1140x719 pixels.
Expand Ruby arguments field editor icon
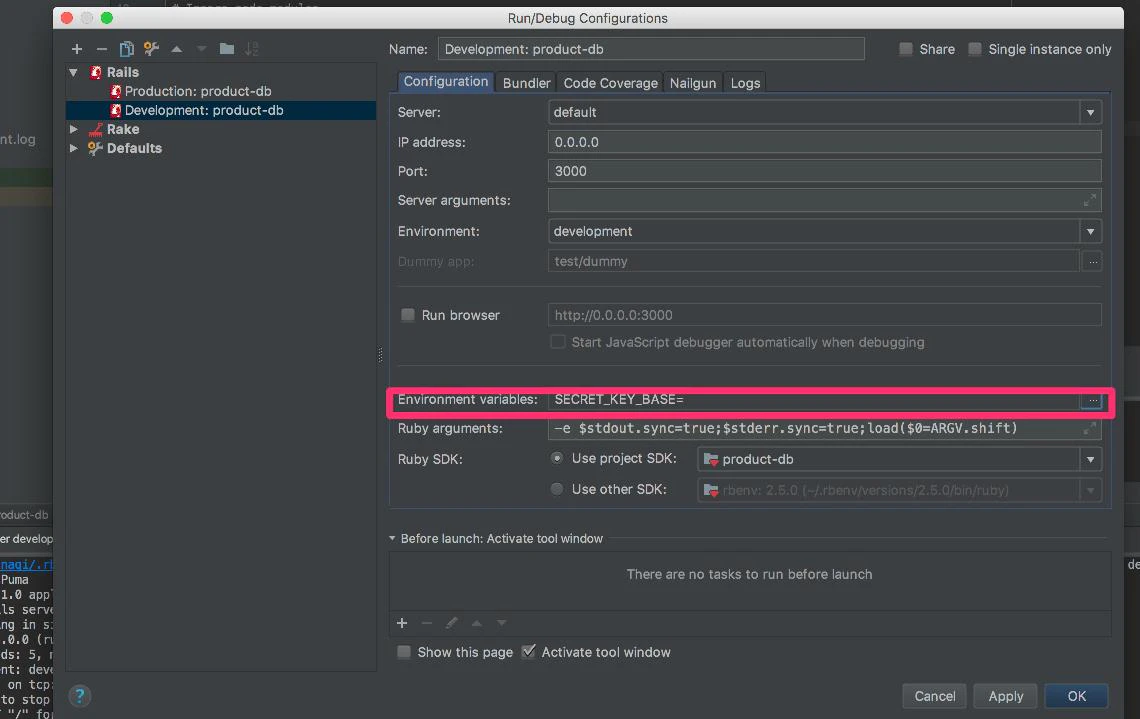point(1089,428)
